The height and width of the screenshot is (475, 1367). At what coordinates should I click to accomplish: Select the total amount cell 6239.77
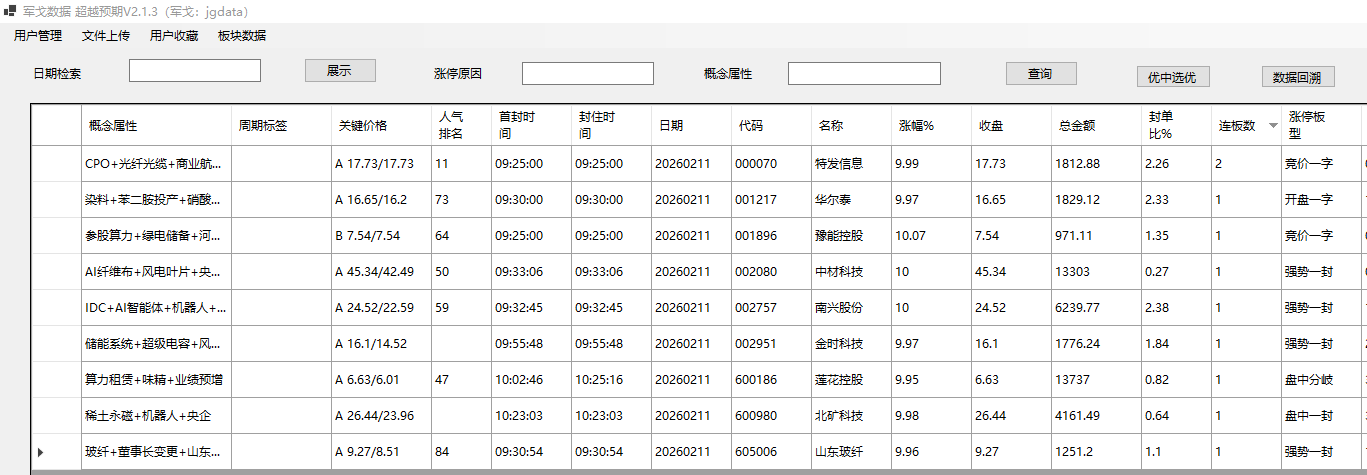click(x=1096, y=308)
